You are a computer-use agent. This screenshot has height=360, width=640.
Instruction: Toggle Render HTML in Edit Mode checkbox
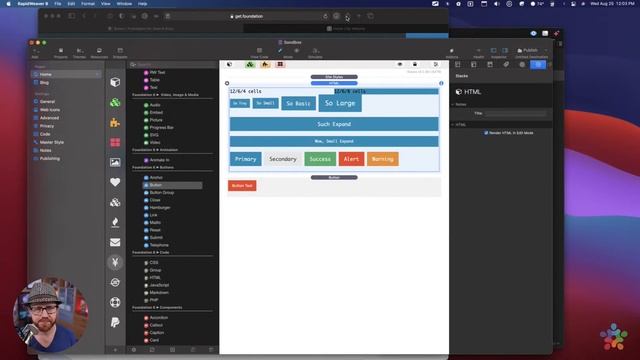click(x=486, y=133)
